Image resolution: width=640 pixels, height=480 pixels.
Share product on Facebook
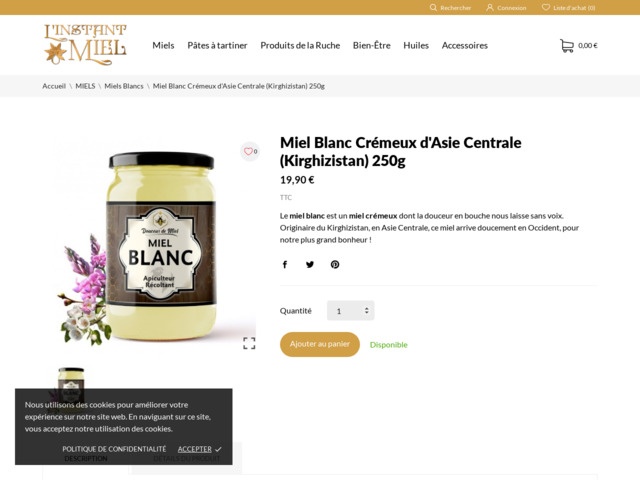[285, 264]
